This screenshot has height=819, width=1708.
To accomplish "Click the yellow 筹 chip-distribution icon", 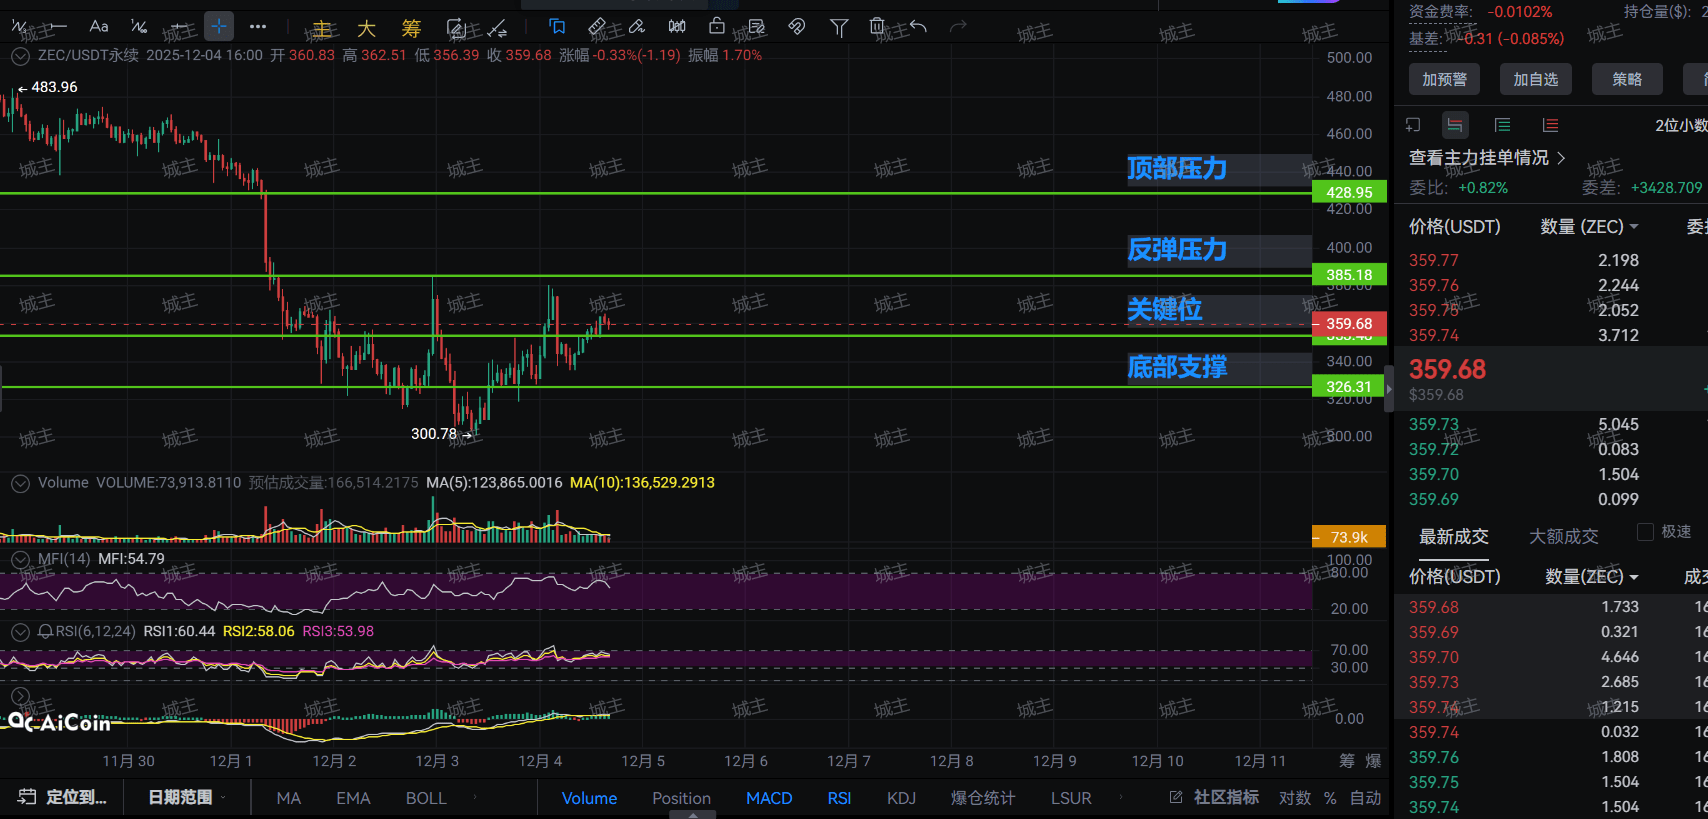I will point(411,28).
